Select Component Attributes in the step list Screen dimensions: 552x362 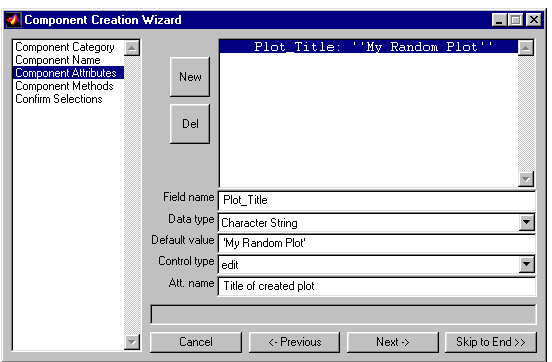tap(69, 73)
